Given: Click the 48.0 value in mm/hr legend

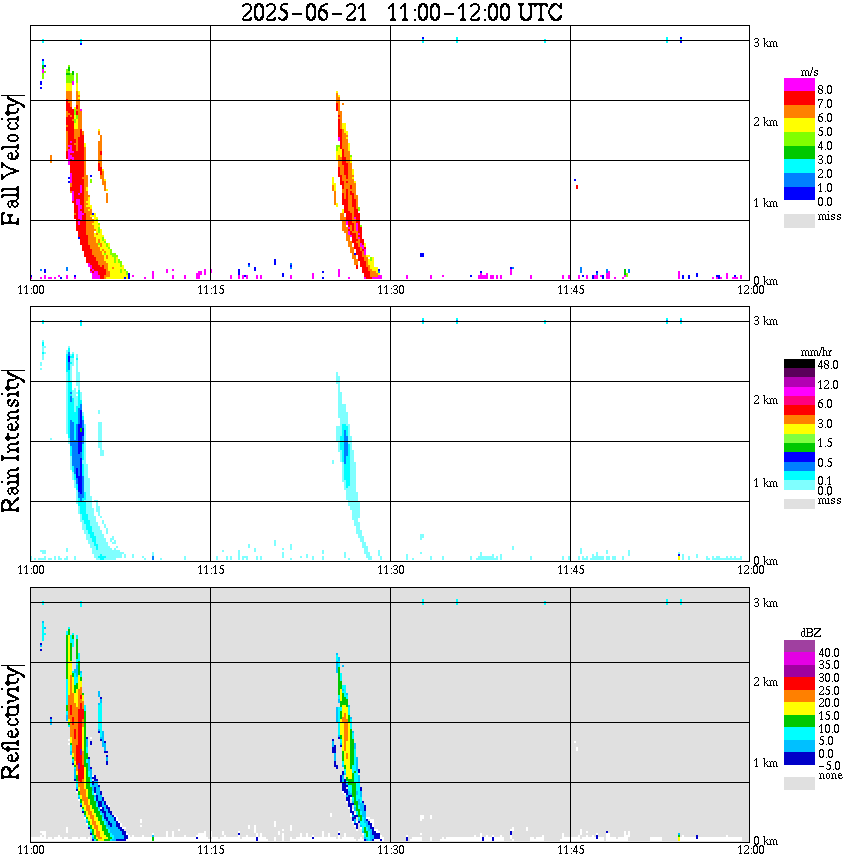Looking at the screenshot, I should [x=828, y=366].
